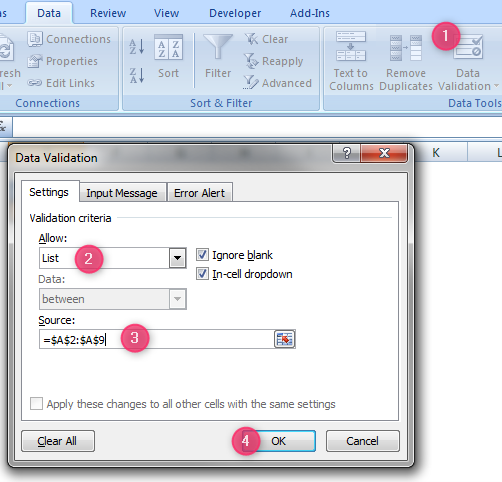The height and width of the screenshot is (482, 502).
Task: Open the Add-Ins ribbon tab
Action: [310, 13]
